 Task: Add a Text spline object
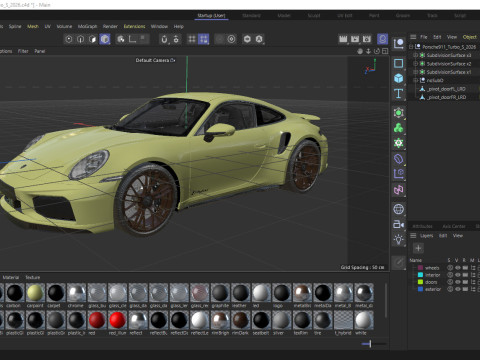[x=398, y=94]
